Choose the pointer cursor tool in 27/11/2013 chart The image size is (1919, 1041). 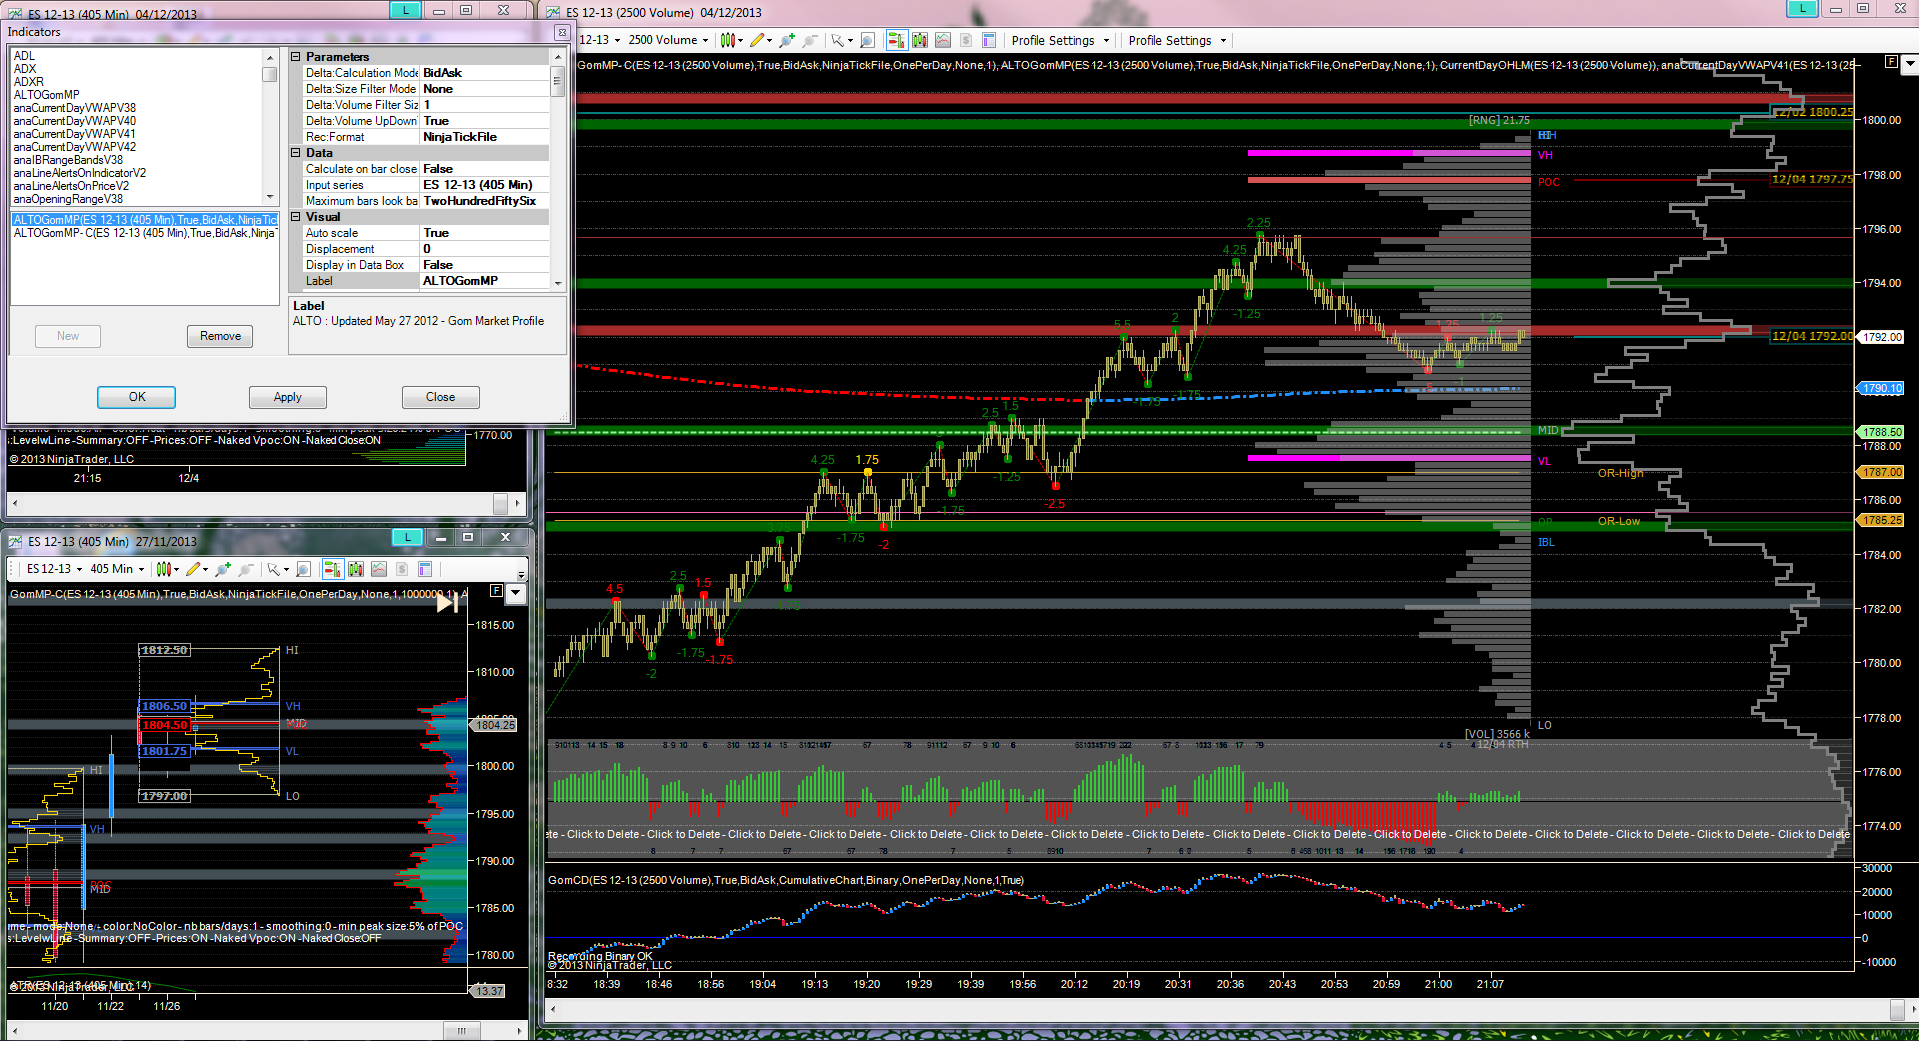(277, 569)
